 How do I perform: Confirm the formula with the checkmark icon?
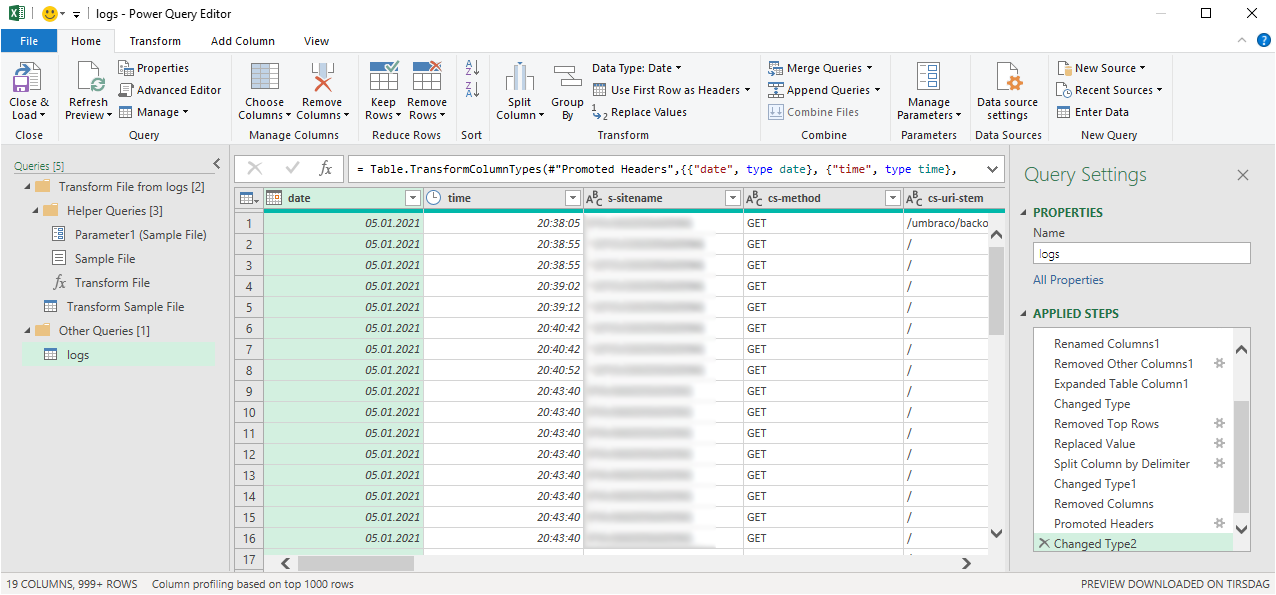tap(292, 169)
